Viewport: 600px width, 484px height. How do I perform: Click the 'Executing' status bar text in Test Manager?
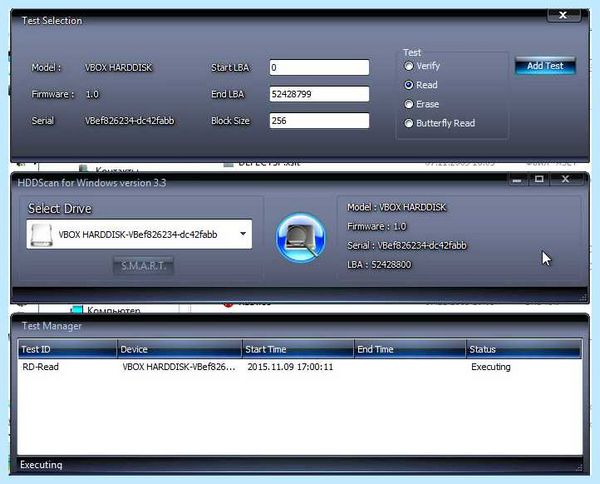pos(41,465)
